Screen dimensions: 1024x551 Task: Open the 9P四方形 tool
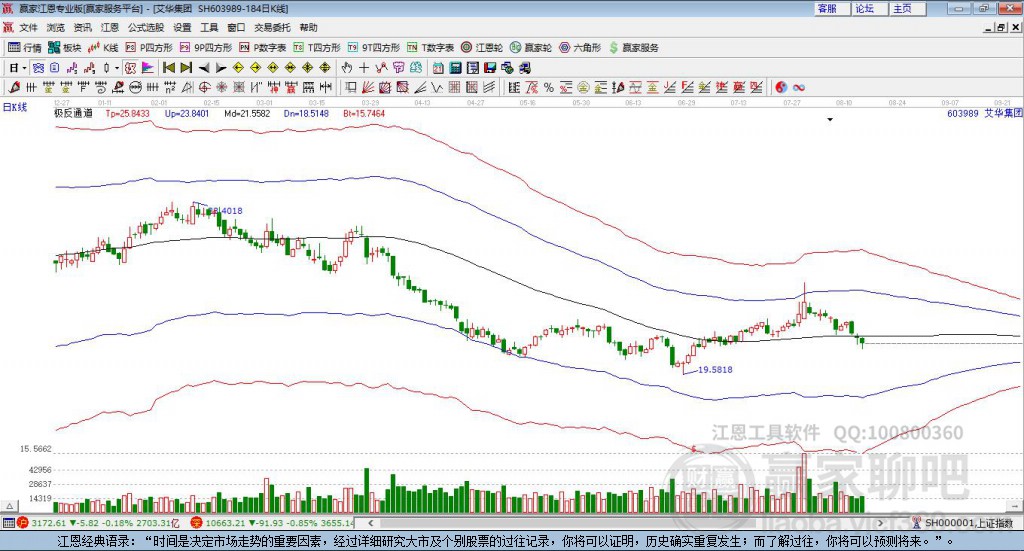pyautogui.click(x=206, y=48)
